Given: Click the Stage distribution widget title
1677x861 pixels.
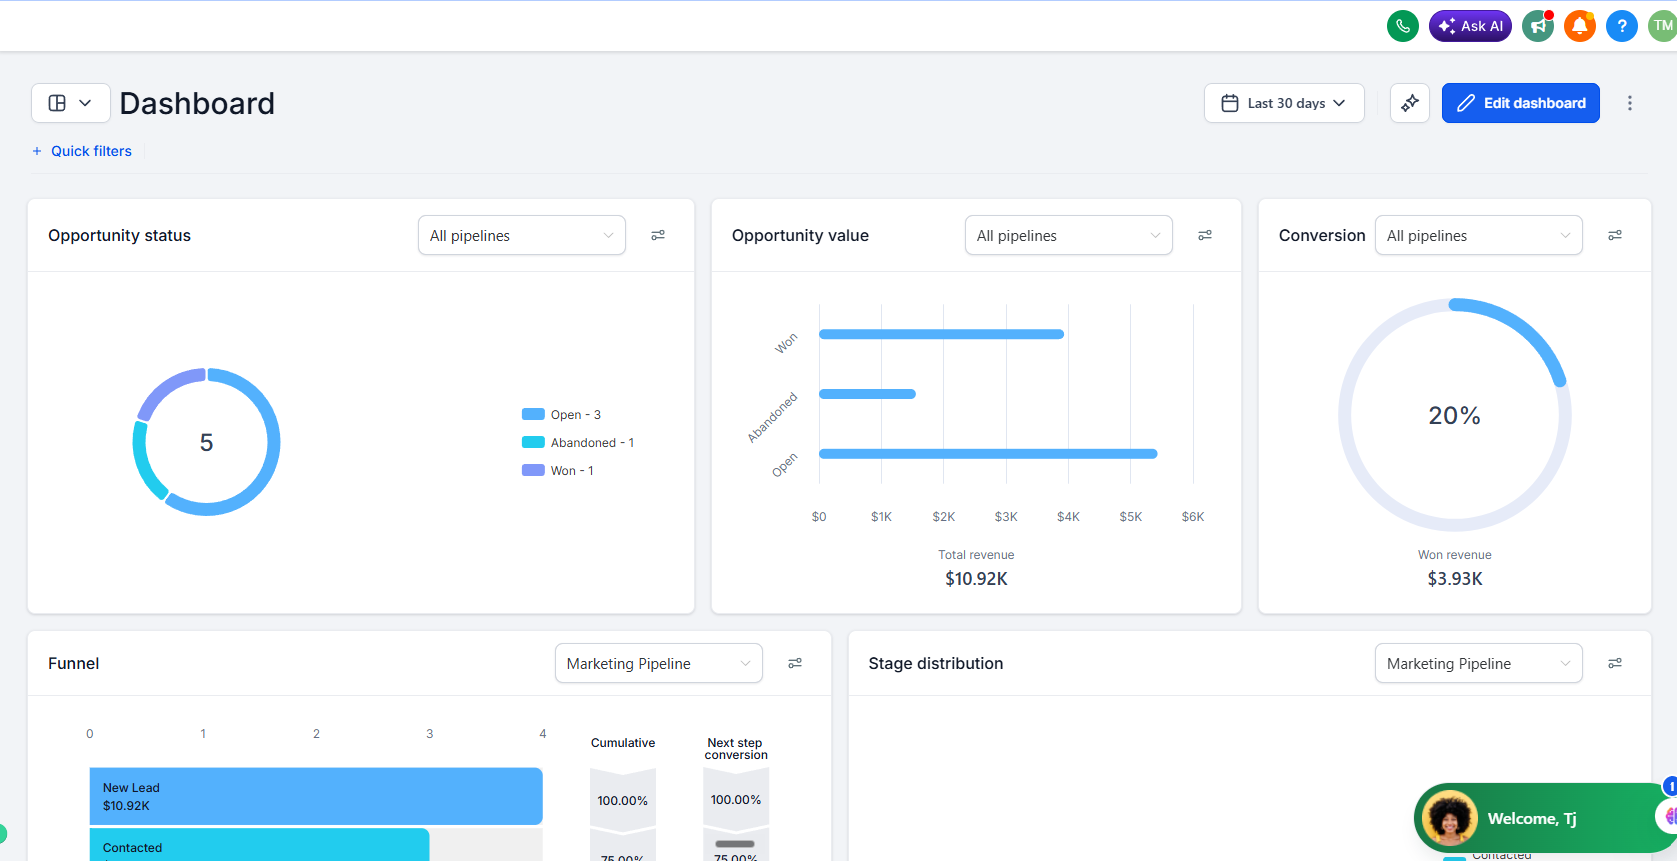Looking at the screenshot, I should click(x=936, y=663).
